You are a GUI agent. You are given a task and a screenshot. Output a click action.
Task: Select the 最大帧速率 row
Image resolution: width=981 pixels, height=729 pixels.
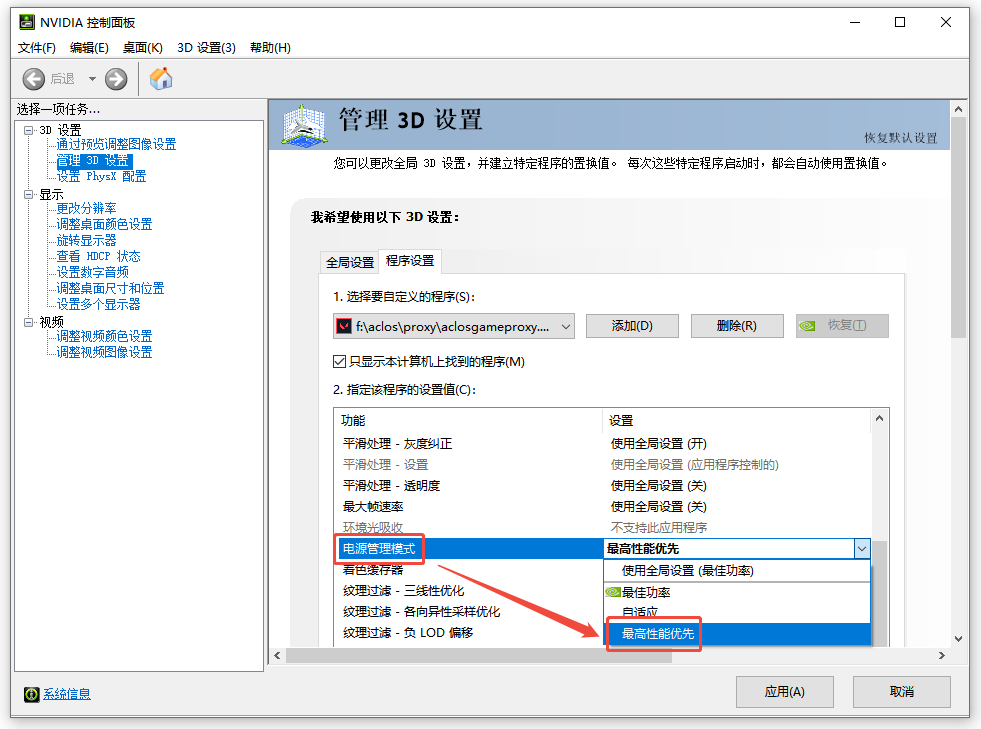pos(602,507)
